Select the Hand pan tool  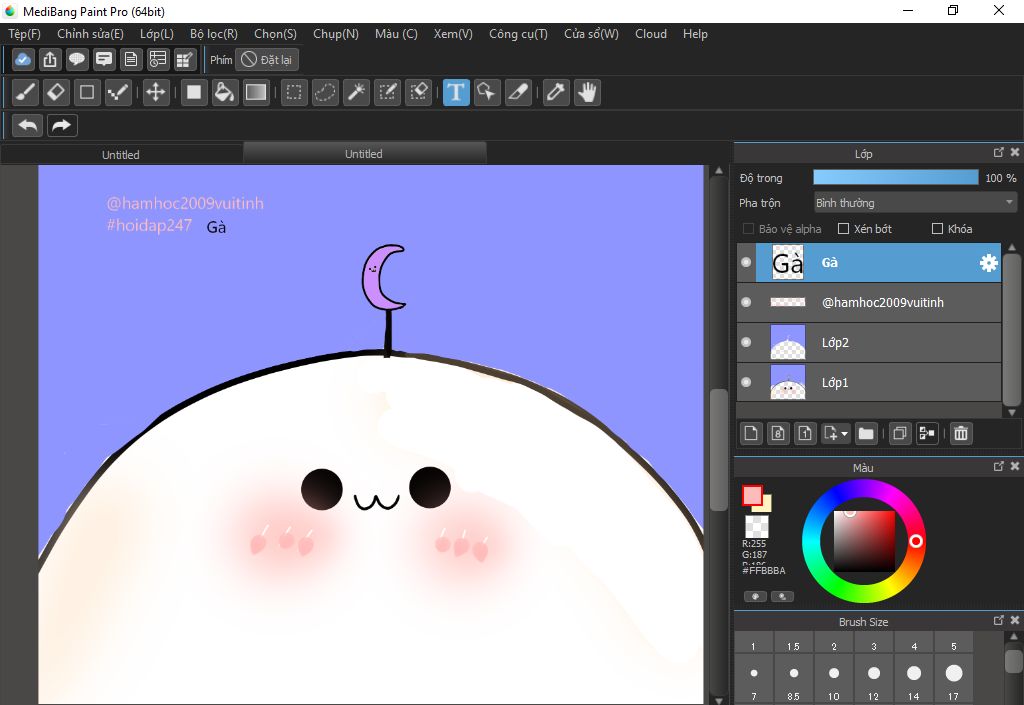click(588, 92)
